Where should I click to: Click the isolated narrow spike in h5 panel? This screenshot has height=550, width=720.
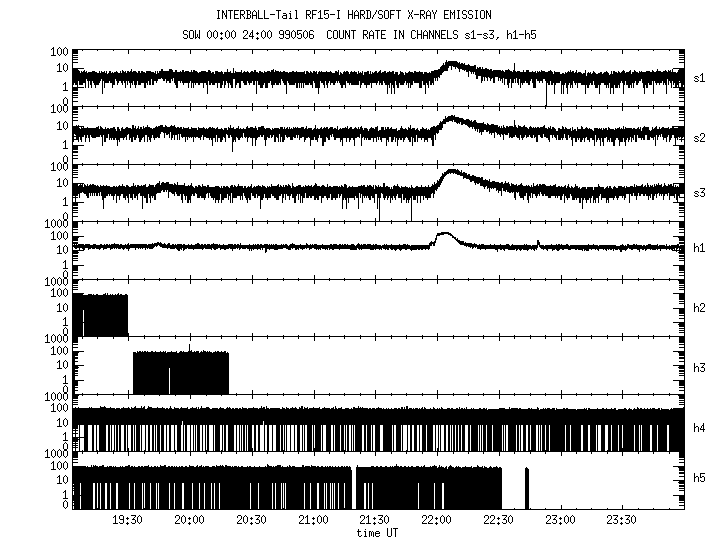pos(527,487)
